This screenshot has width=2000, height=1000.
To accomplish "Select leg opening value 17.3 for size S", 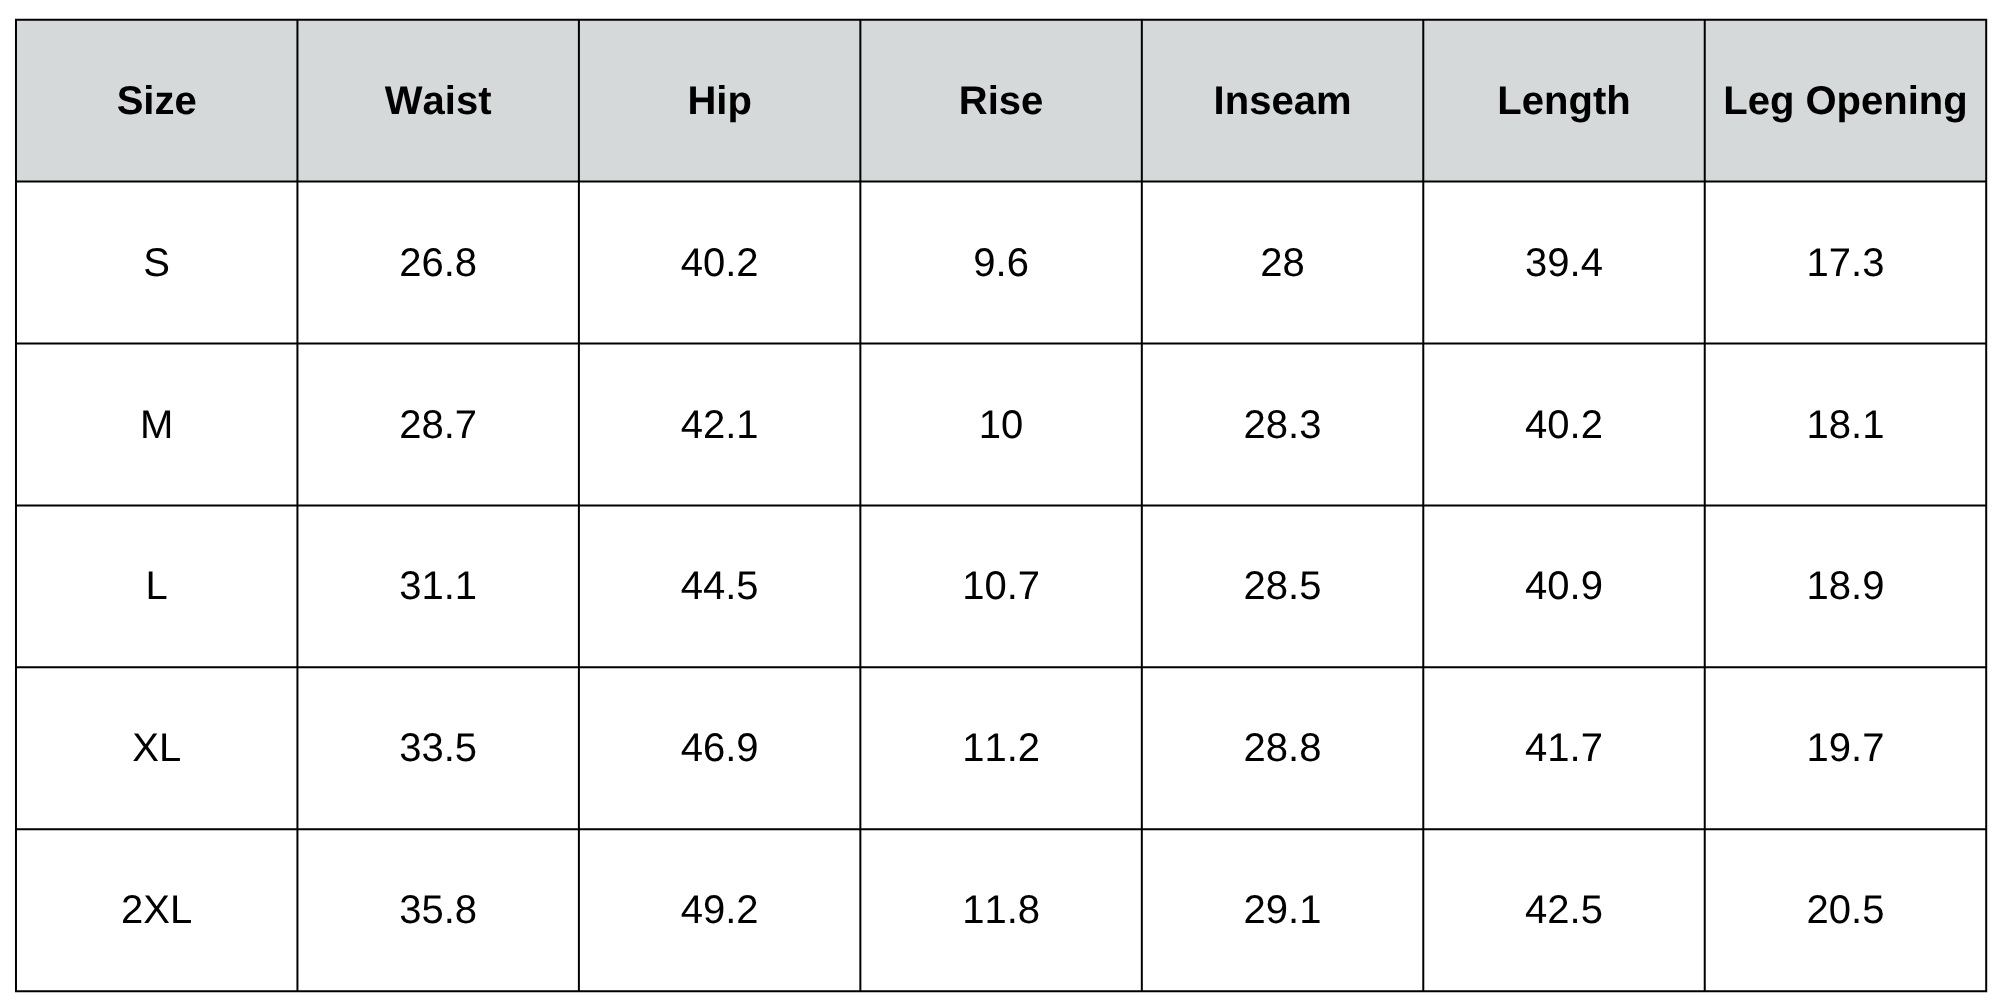I will pyautogui.click(x=1844, y=263).
